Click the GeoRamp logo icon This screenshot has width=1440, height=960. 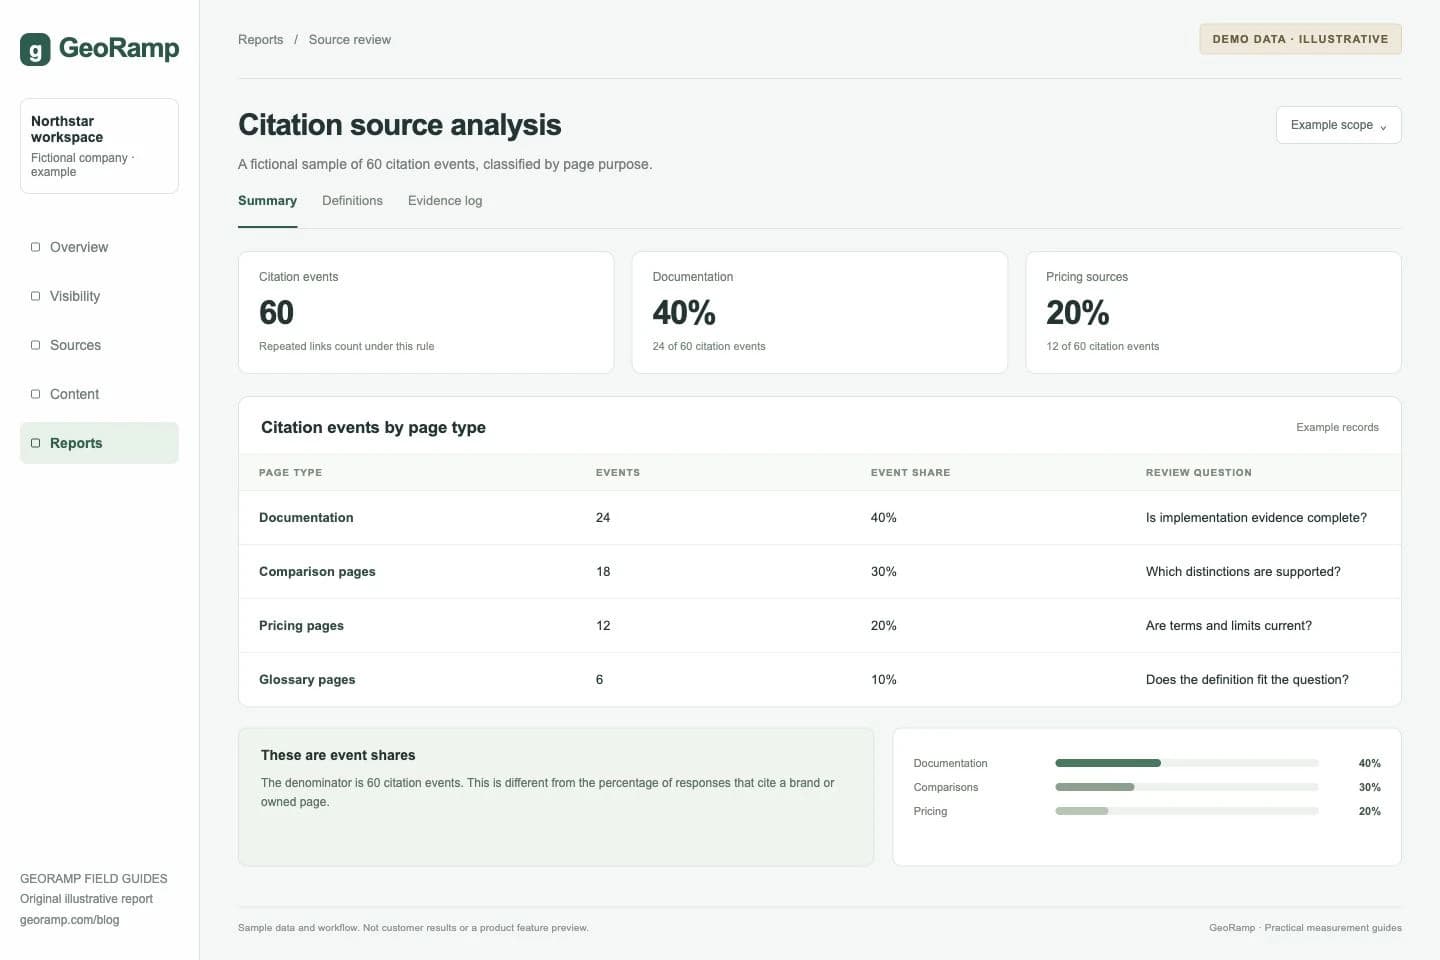tap(35, 49)
